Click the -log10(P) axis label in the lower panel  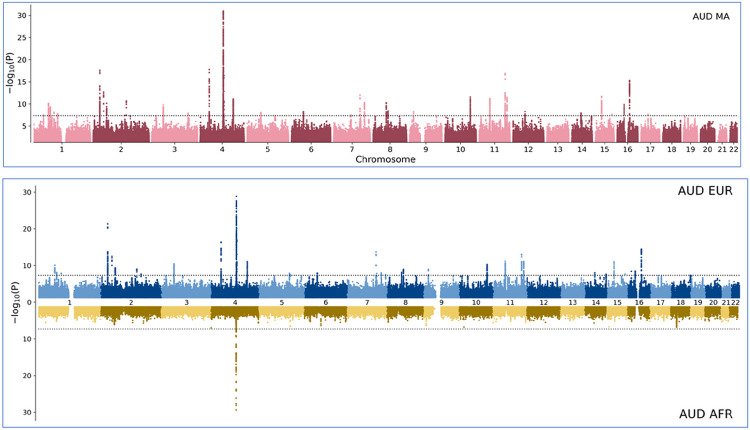point(16,300)
